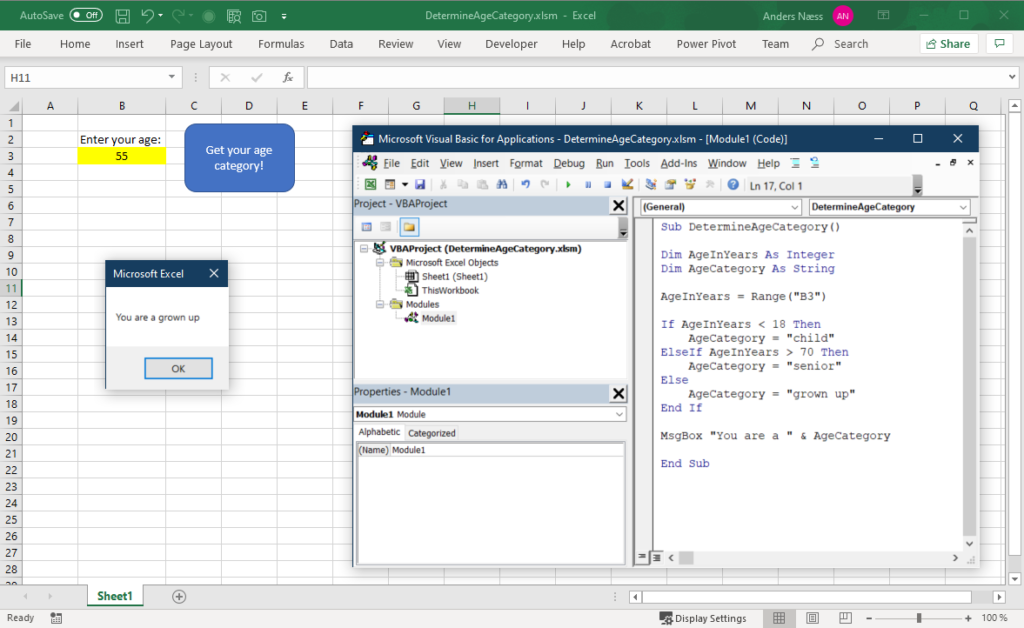Image resolution: width=1024 pixels, height=628 pixels.
Task: Click the Insert UserForm icon in VBA toolbar
Action: 390,185
